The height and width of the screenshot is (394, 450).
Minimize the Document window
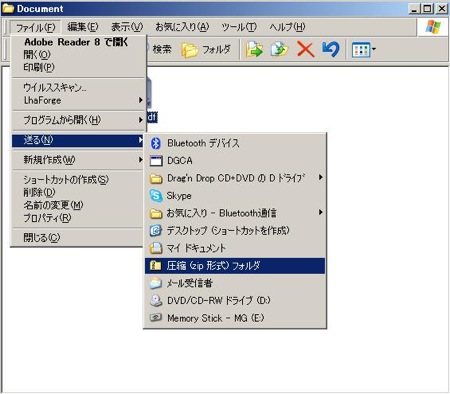click(x=414, y=8)
